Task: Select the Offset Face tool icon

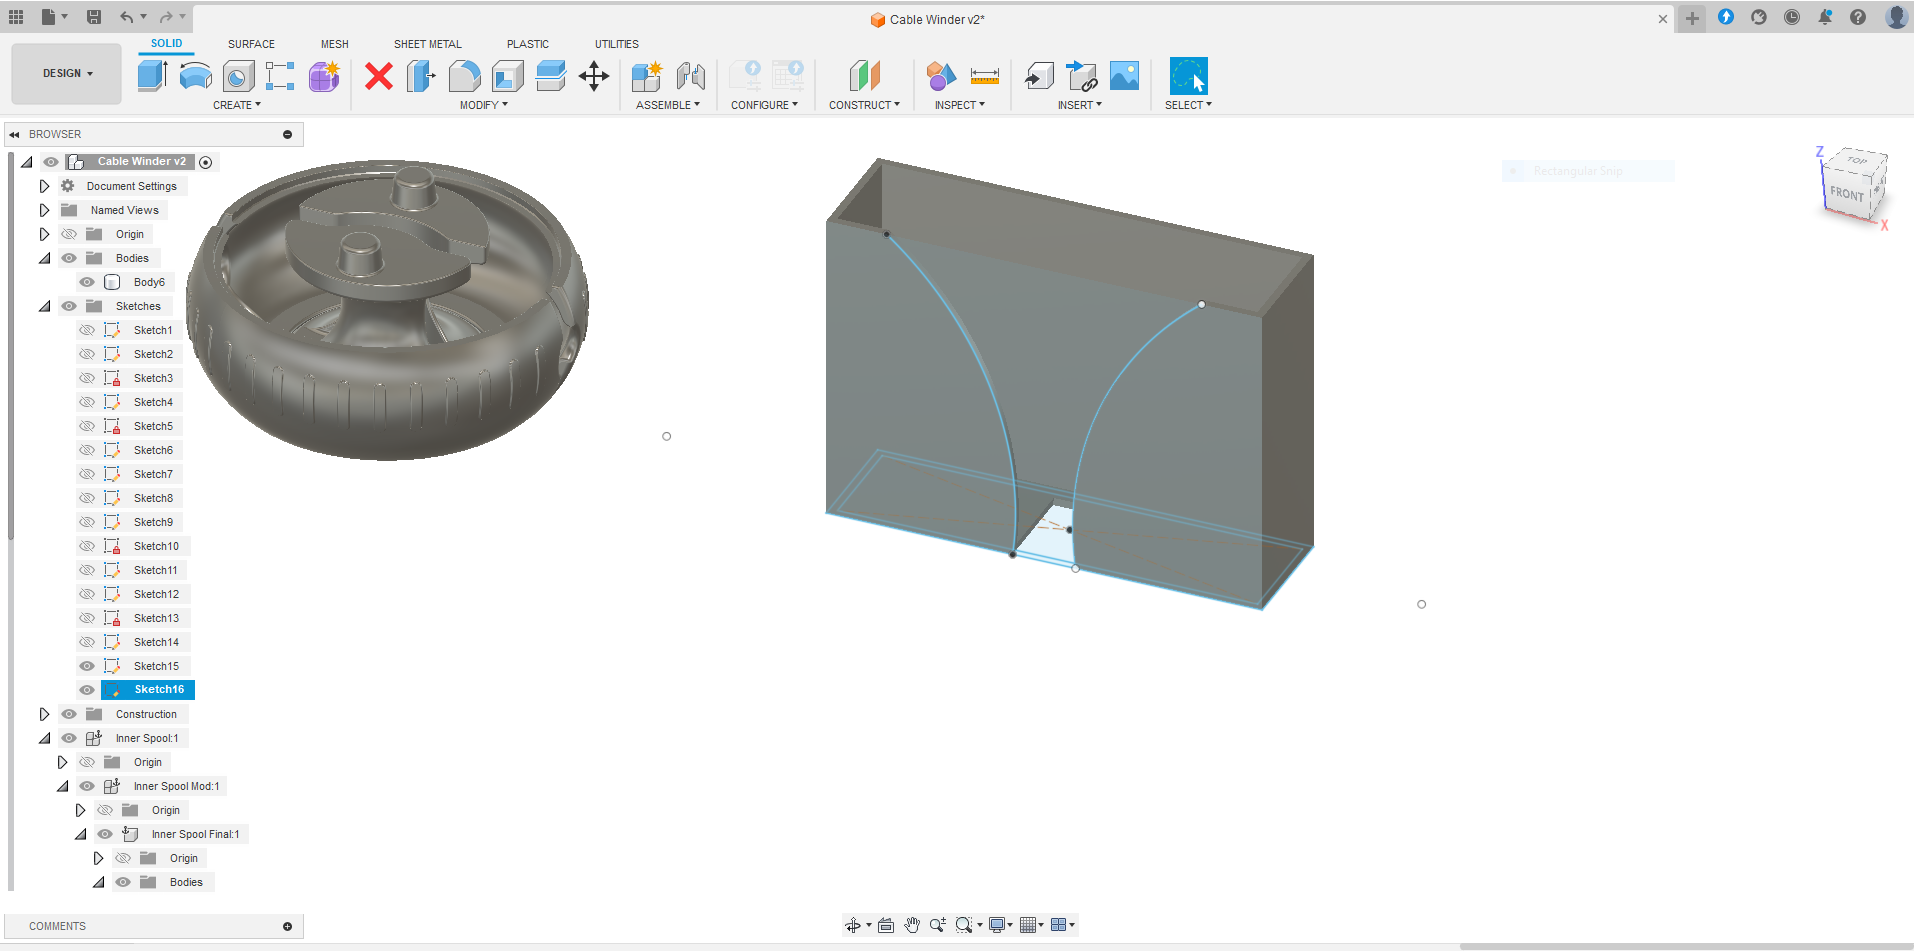Action: click(x=550, y=76)
